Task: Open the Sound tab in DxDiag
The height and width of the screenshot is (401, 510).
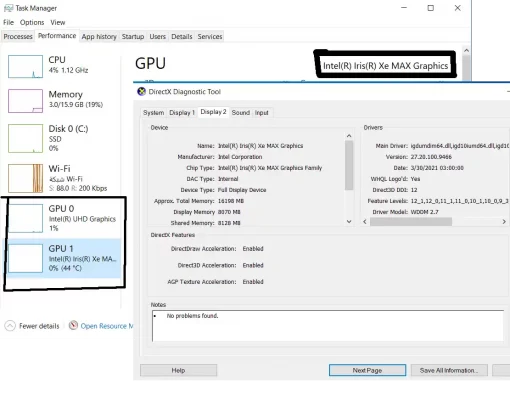Action: (x=241, y=113)
